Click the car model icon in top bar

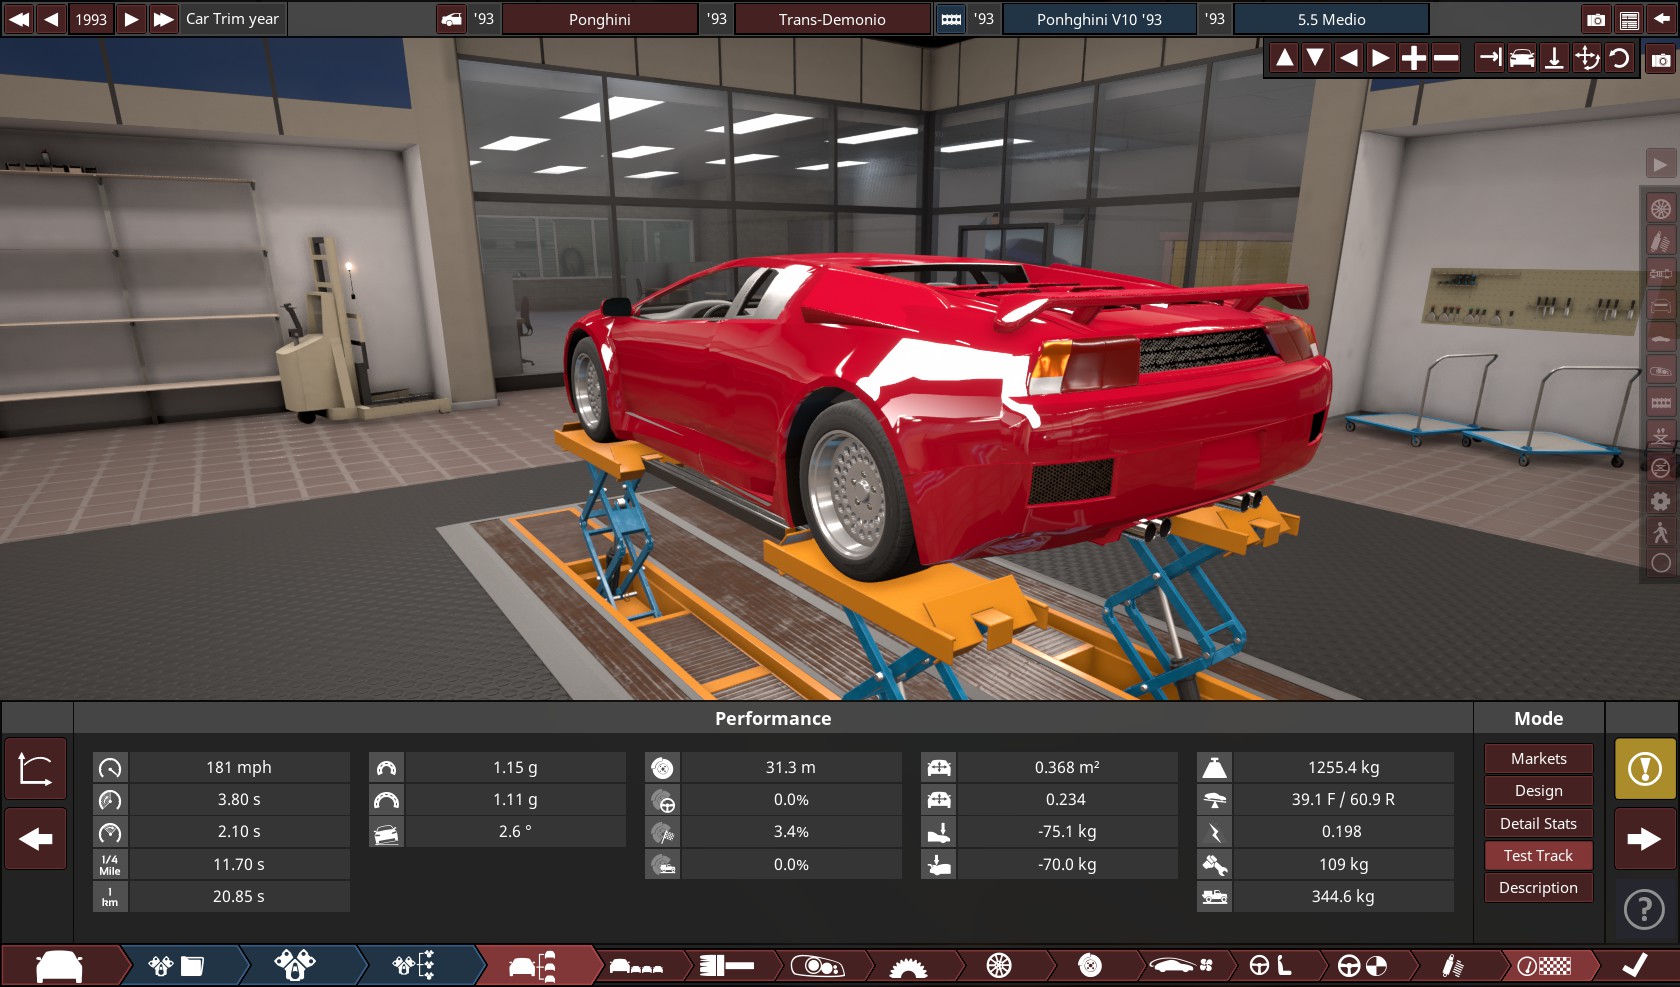click(452, 19)
